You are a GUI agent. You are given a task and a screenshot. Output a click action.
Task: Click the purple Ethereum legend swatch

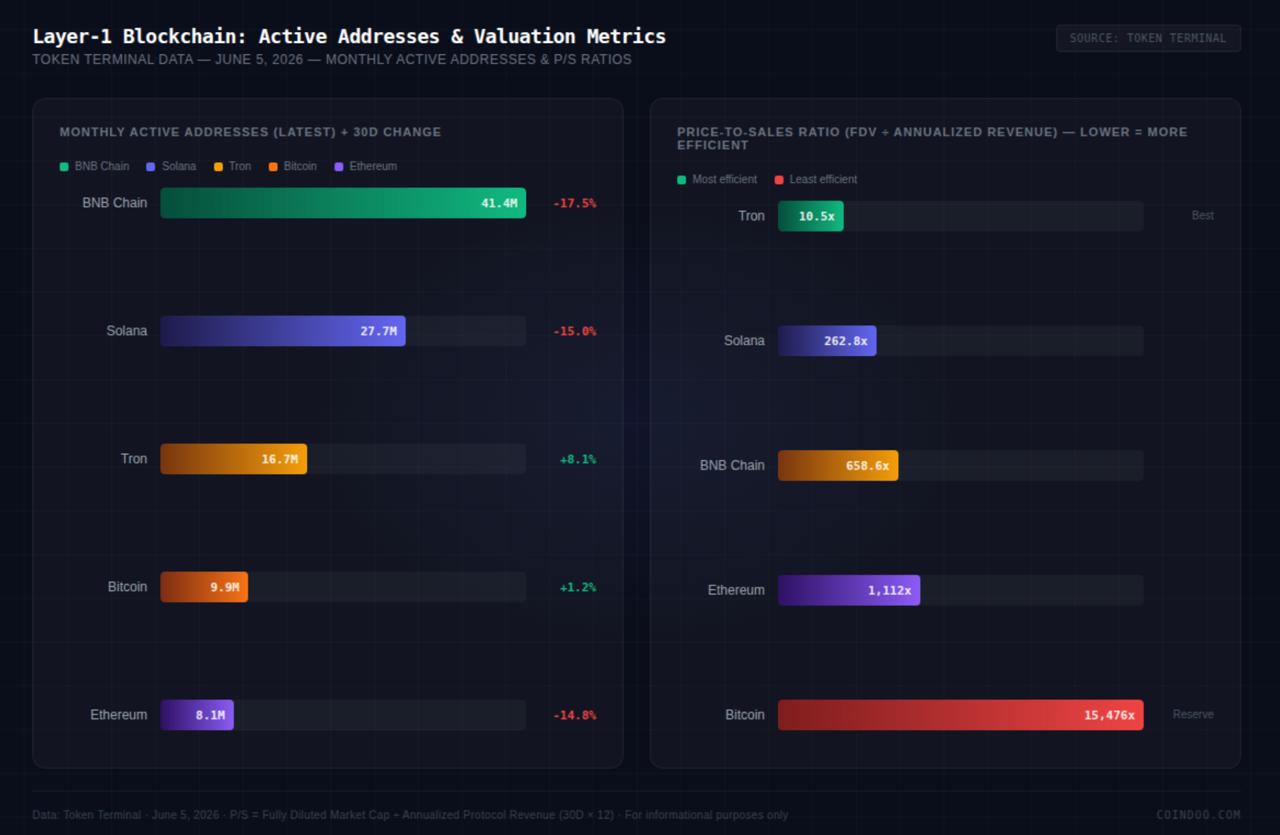coord(339,167)
